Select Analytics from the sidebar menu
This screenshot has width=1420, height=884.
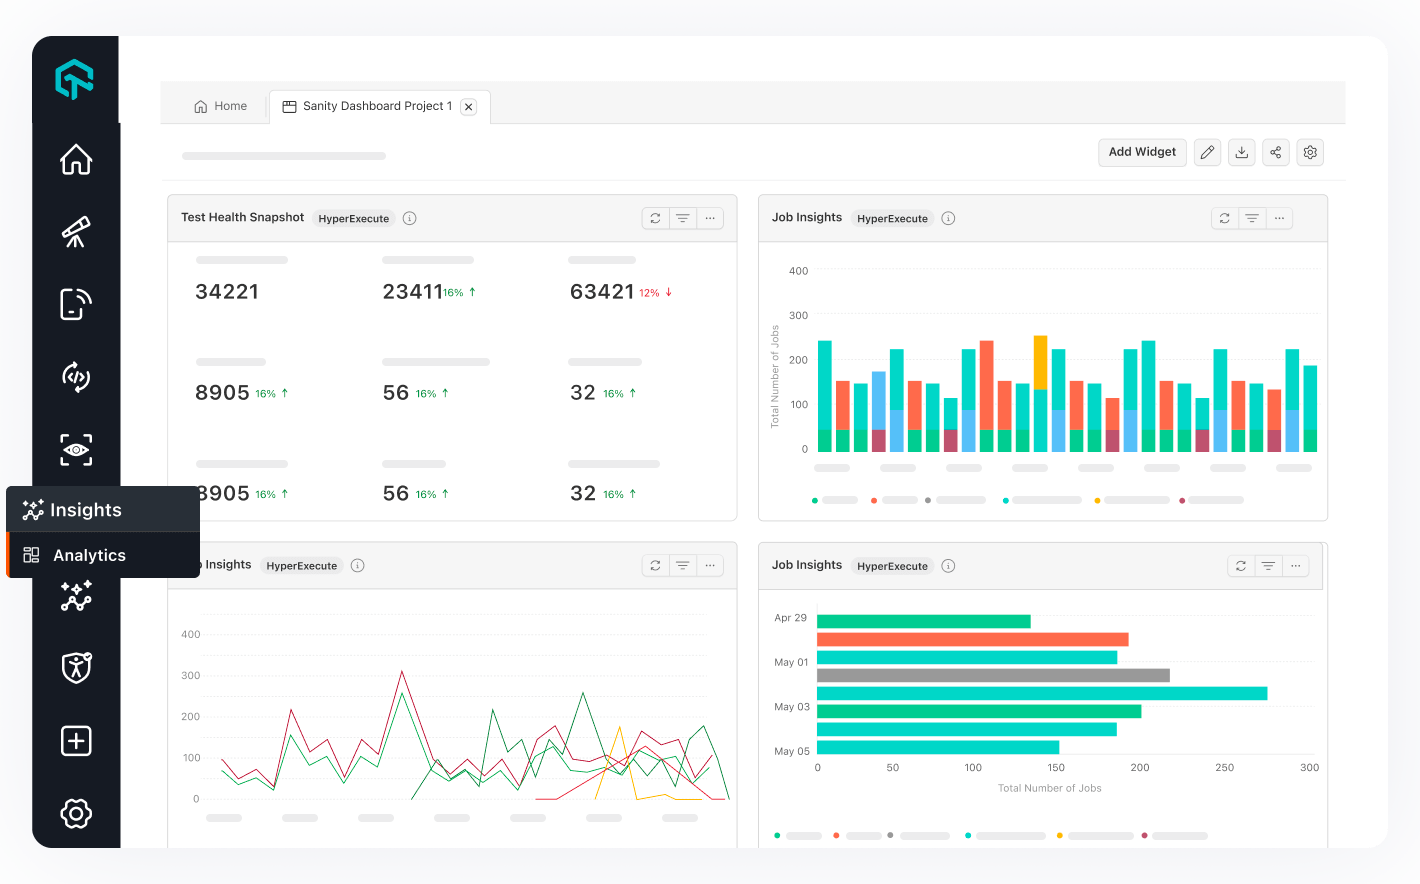tap(89, 555)
